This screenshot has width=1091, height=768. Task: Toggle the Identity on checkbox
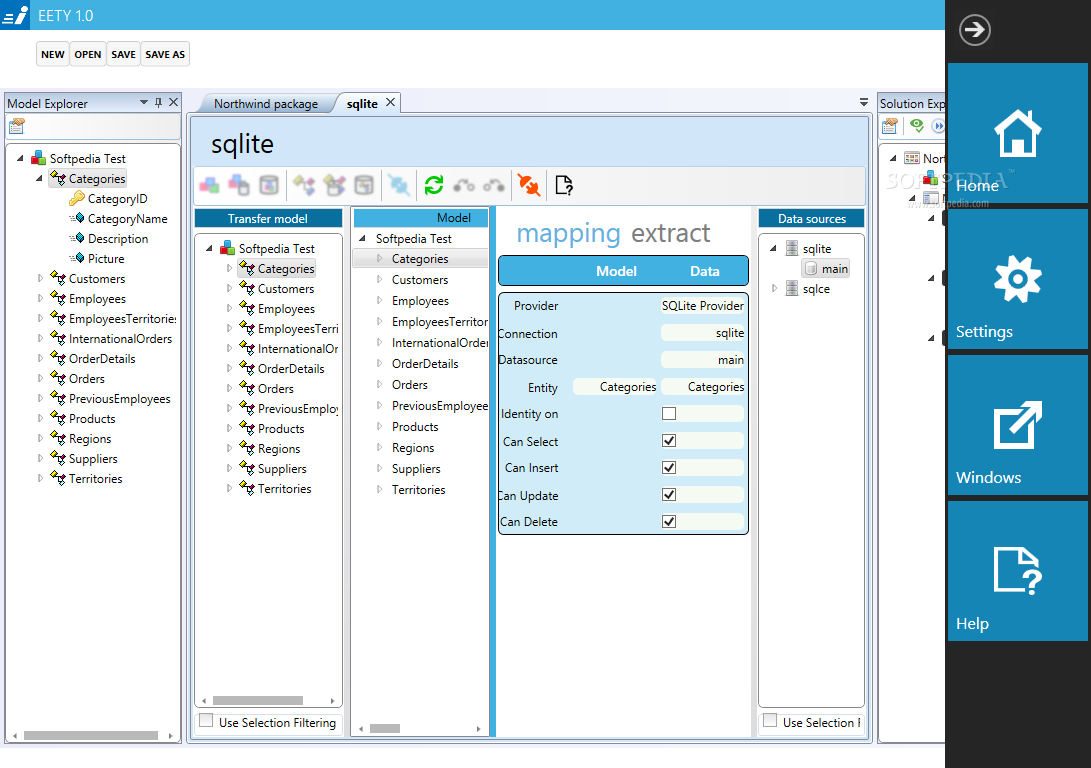coord(669,413)
